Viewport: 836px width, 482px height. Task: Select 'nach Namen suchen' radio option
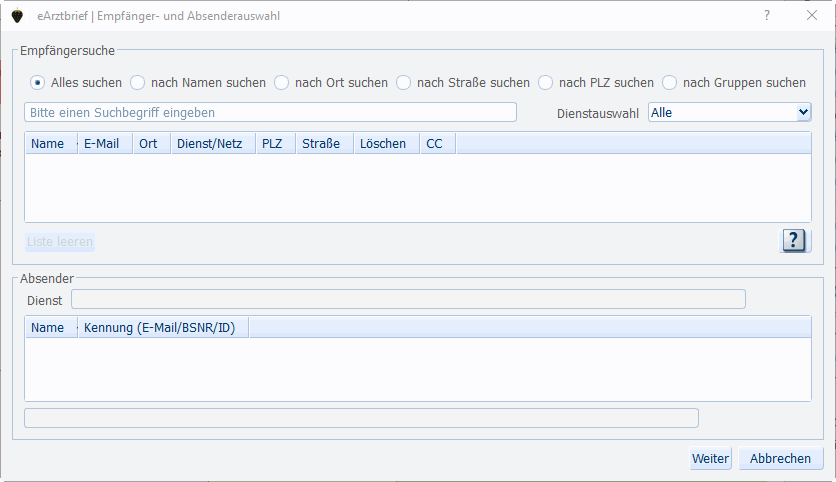(x=138, y=83)
